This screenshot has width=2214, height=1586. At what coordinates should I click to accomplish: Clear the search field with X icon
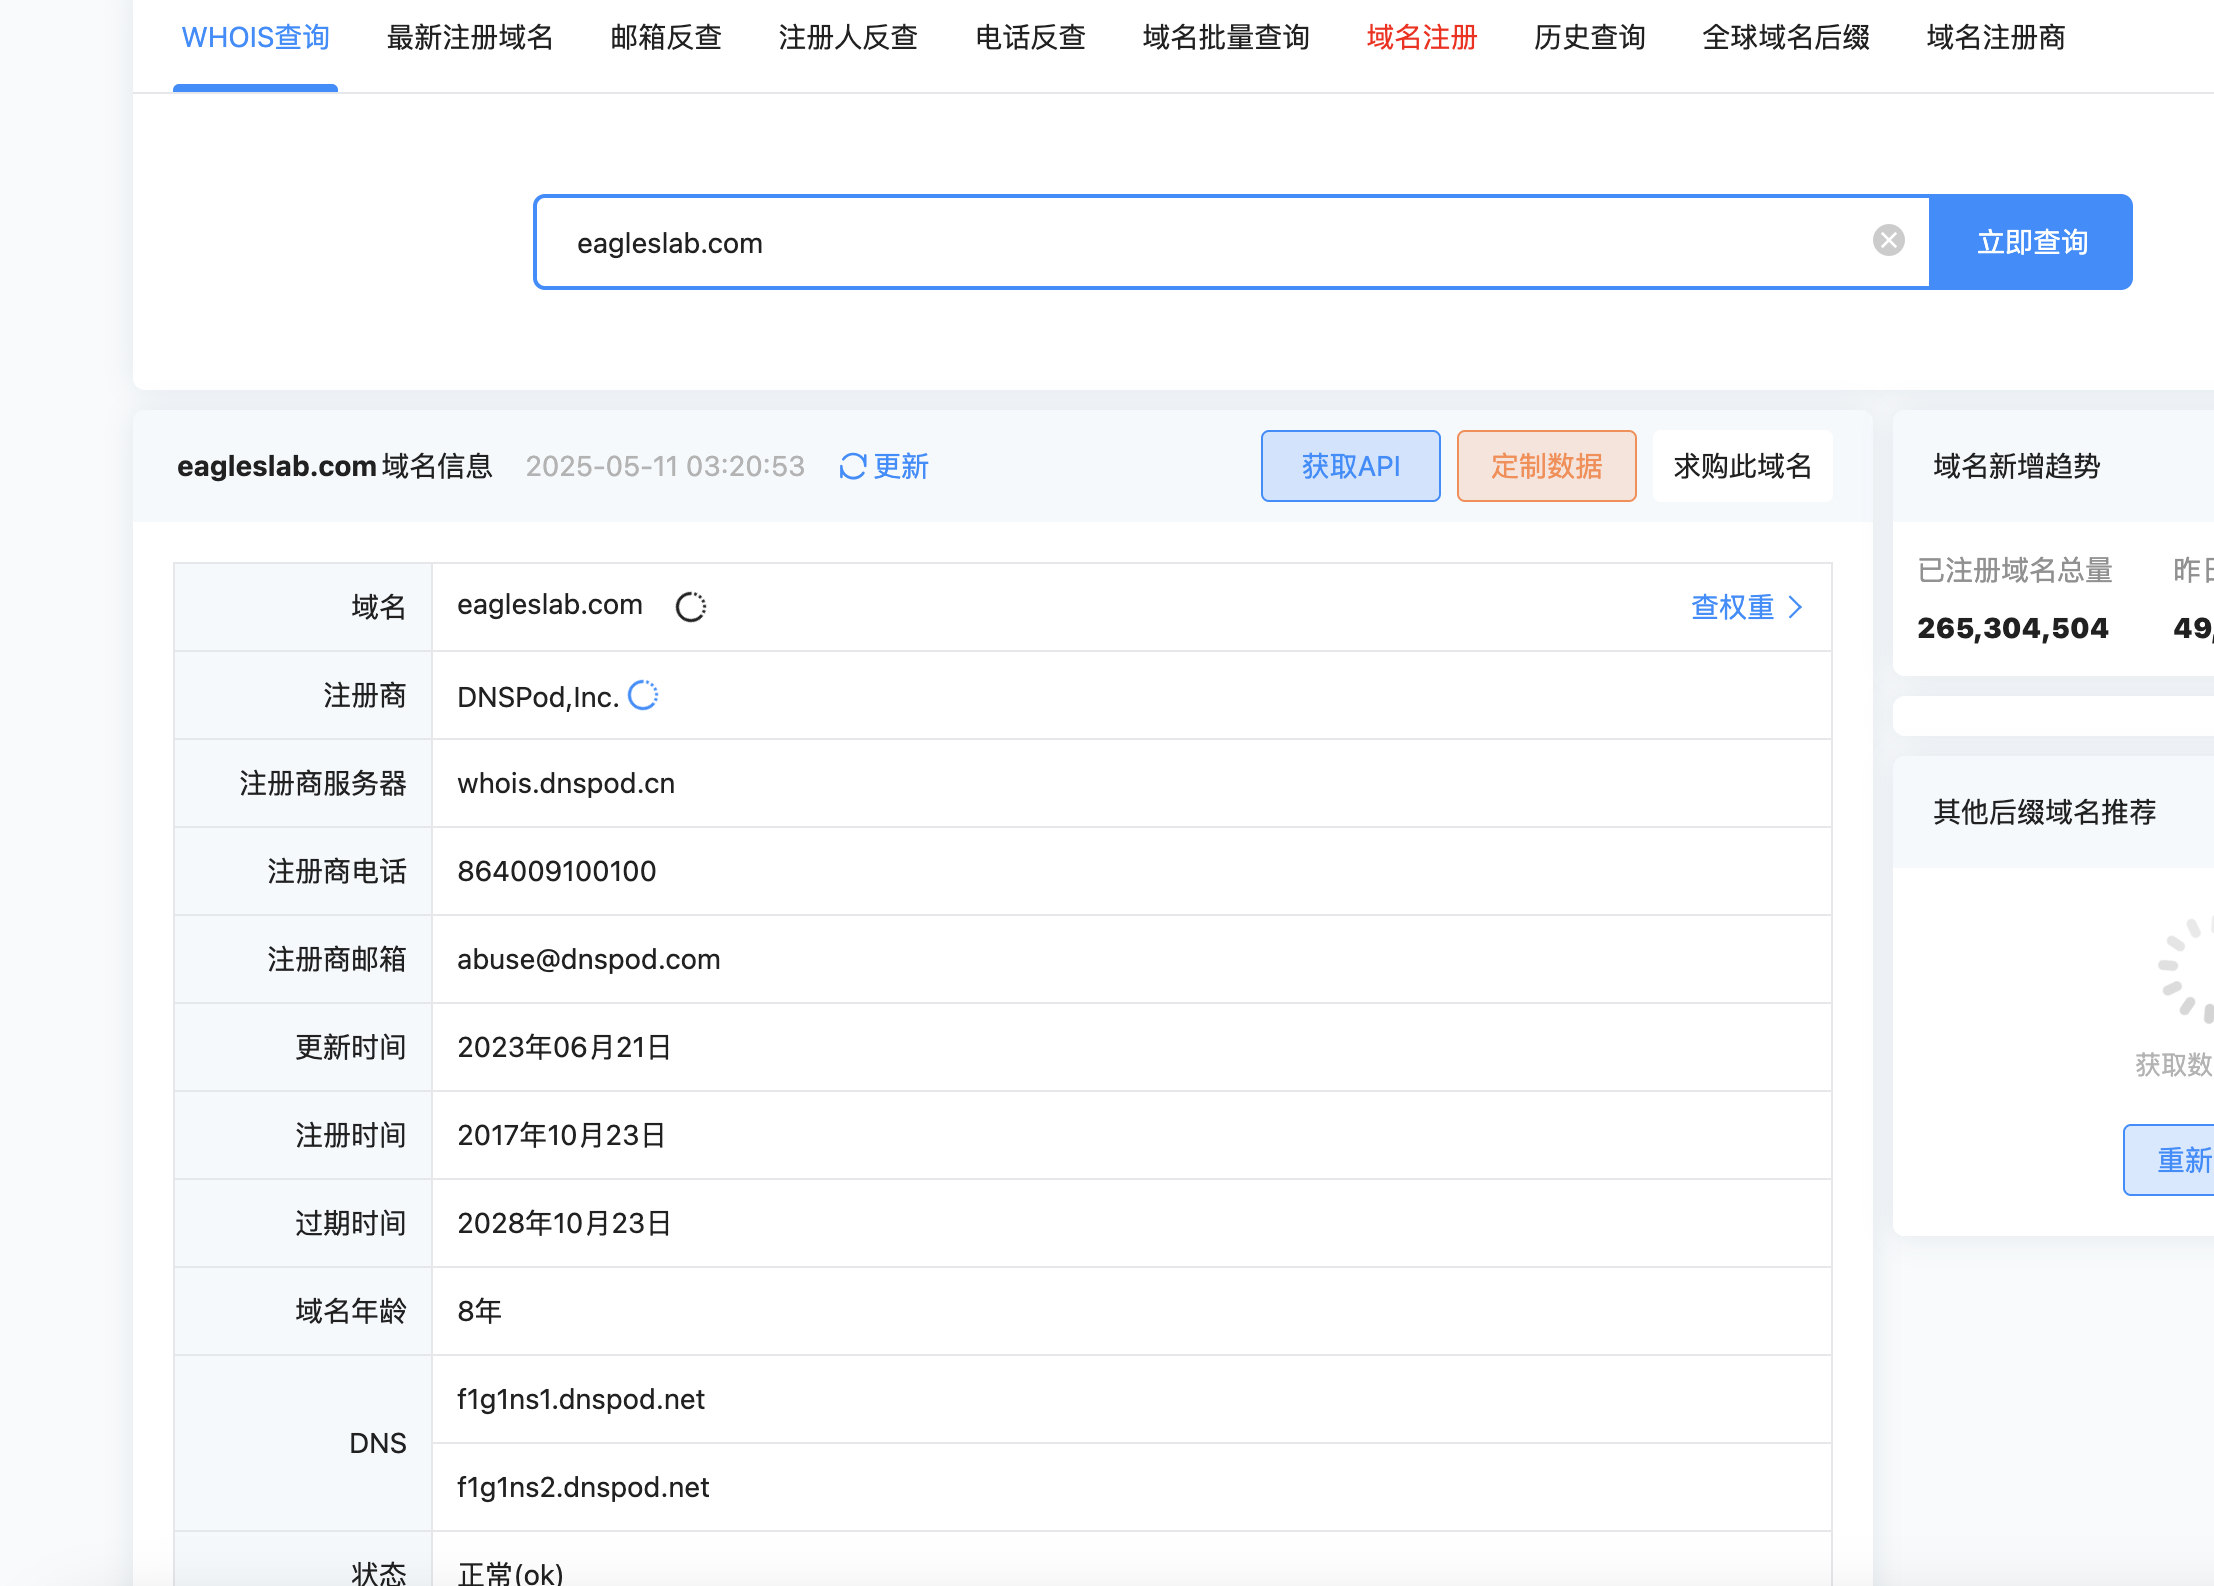[x=1888, y=241]
